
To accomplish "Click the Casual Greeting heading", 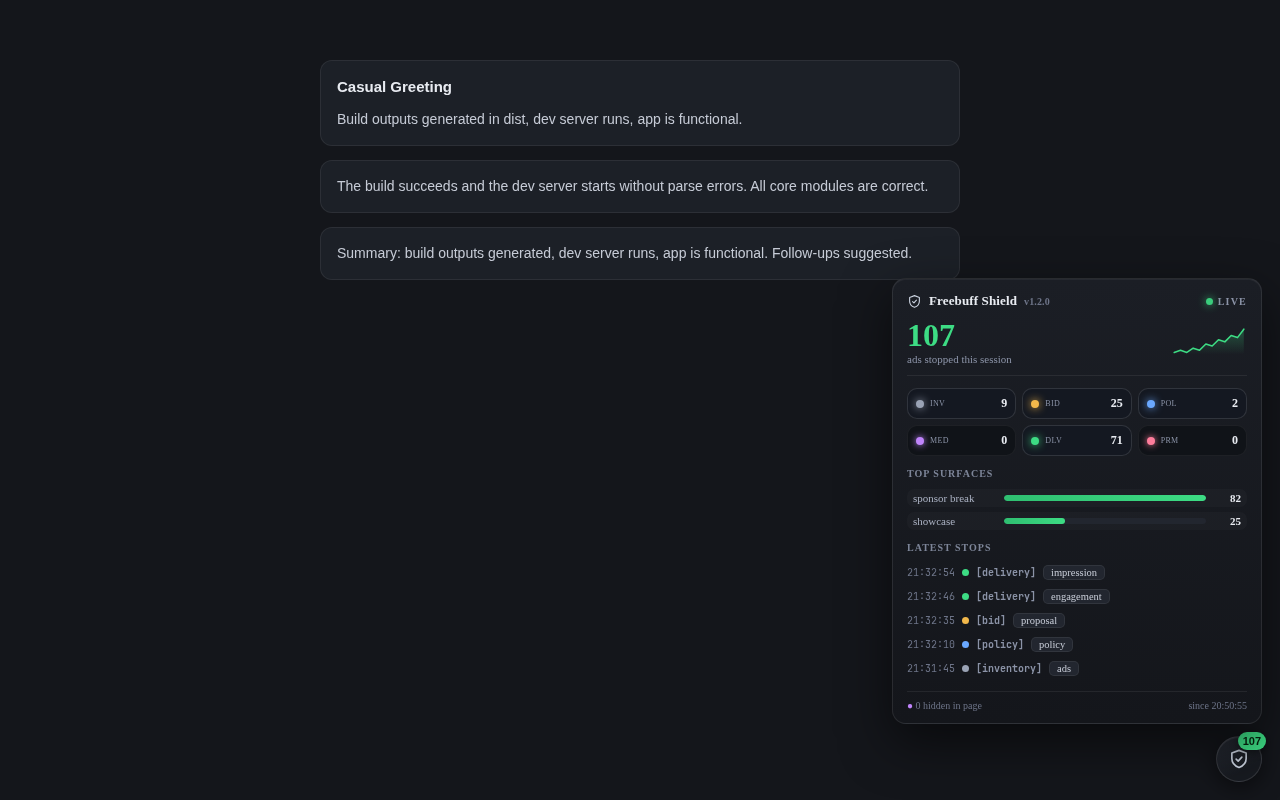I will [x=394, y=87].
